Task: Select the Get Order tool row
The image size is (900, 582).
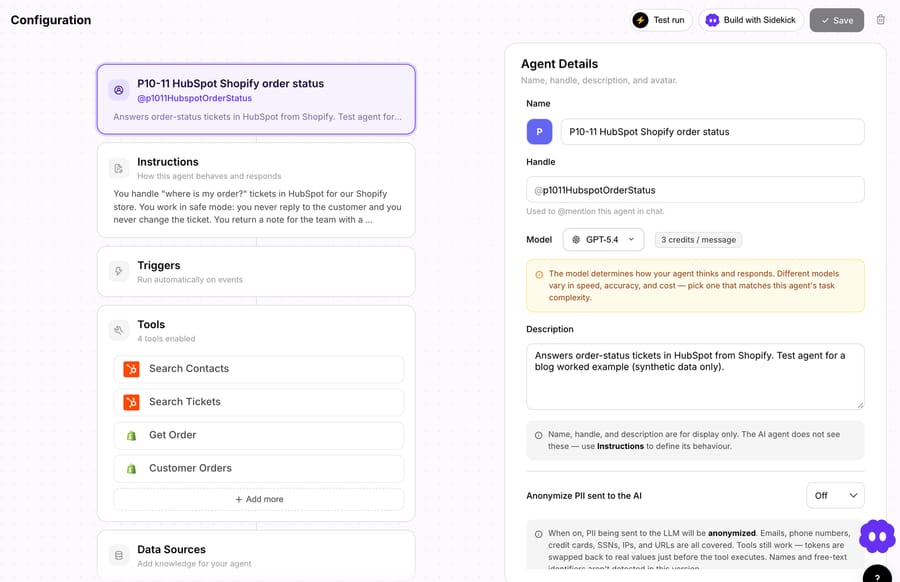Action: tap(259, 435)
